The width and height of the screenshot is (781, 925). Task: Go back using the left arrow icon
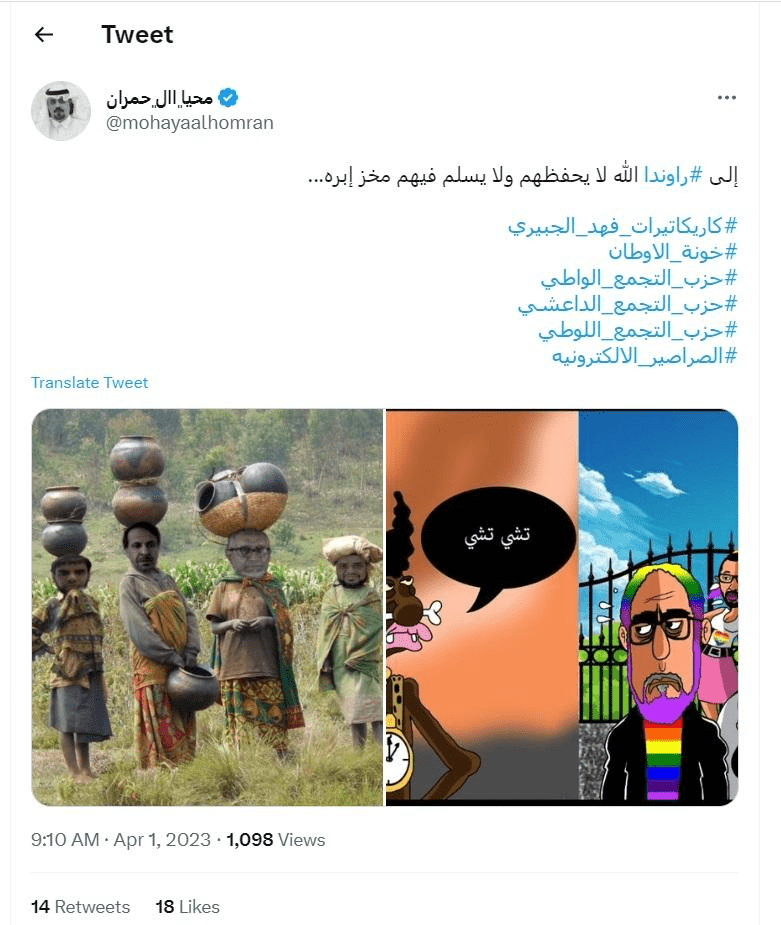pyautogui.click(x=44, y=35)
